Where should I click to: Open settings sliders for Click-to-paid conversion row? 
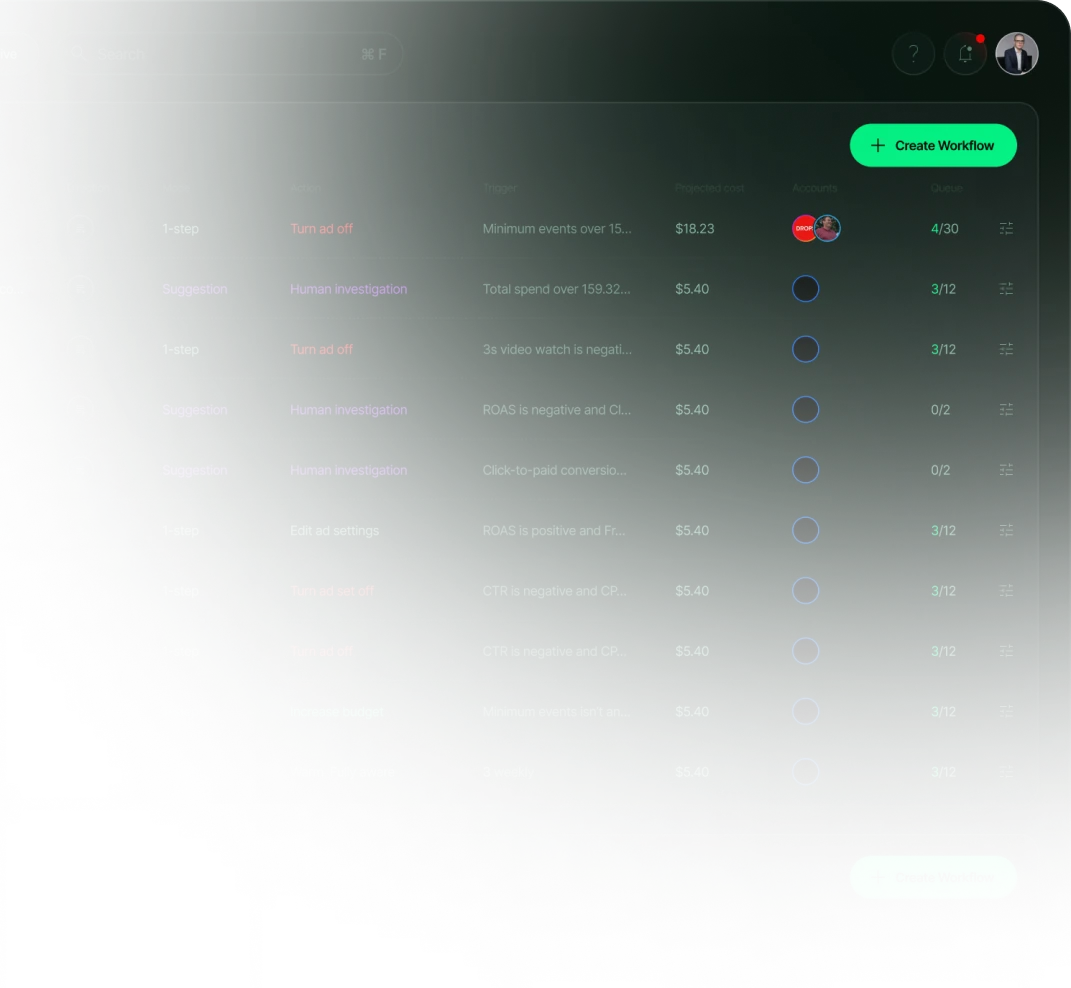coord(1006,469)
